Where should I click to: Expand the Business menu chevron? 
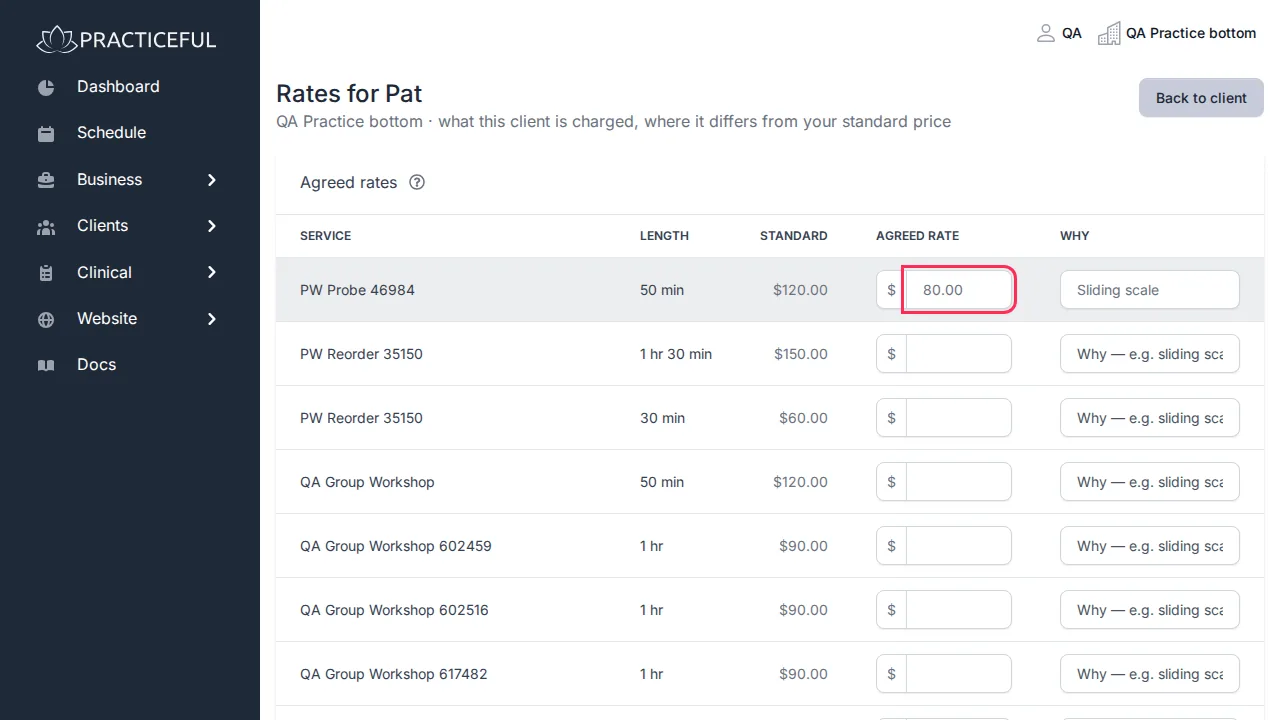tap(212, 180)
